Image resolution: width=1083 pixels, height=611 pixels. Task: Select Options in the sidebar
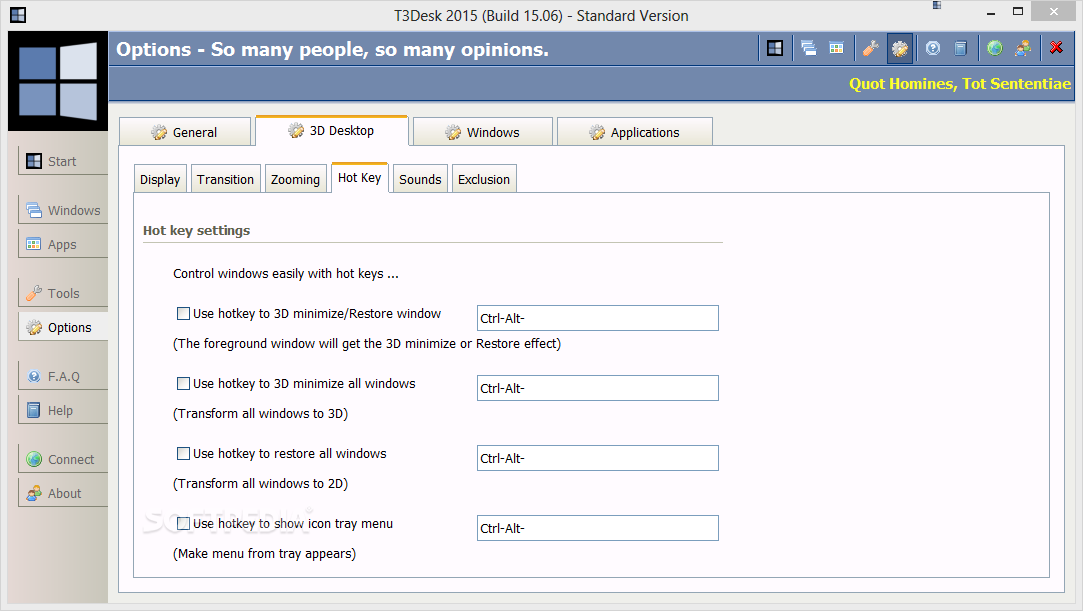point(63,327)
